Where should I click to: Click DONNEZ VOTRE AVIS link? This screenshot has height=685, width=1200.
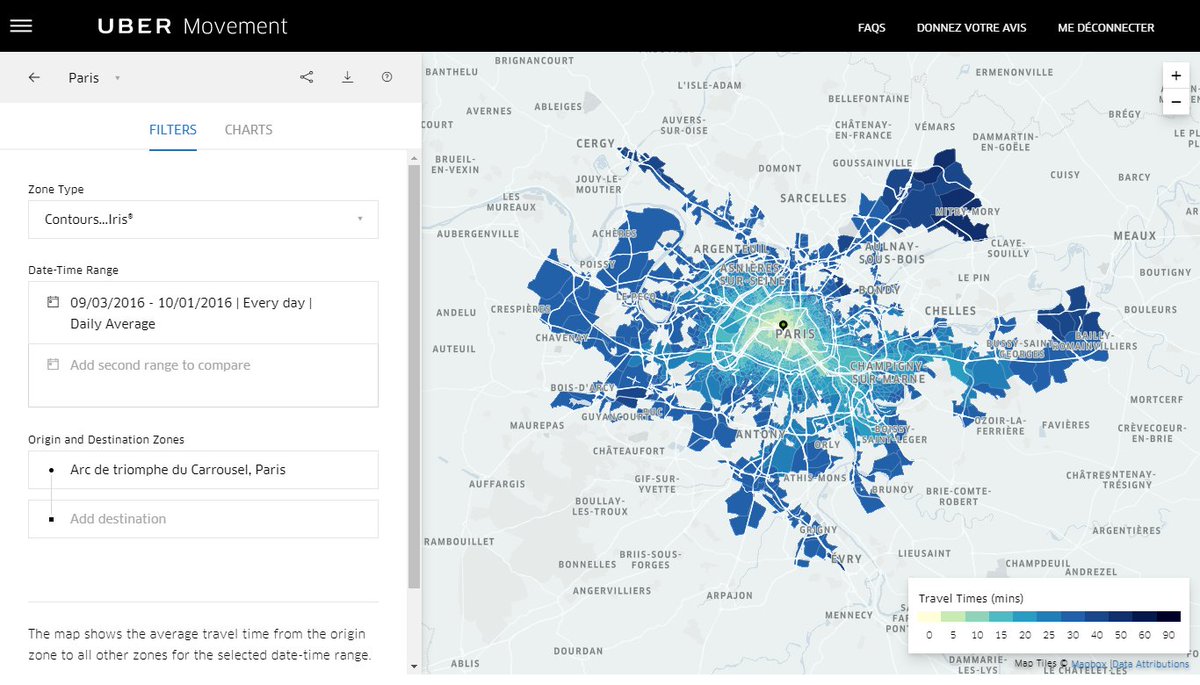[971, 28]
